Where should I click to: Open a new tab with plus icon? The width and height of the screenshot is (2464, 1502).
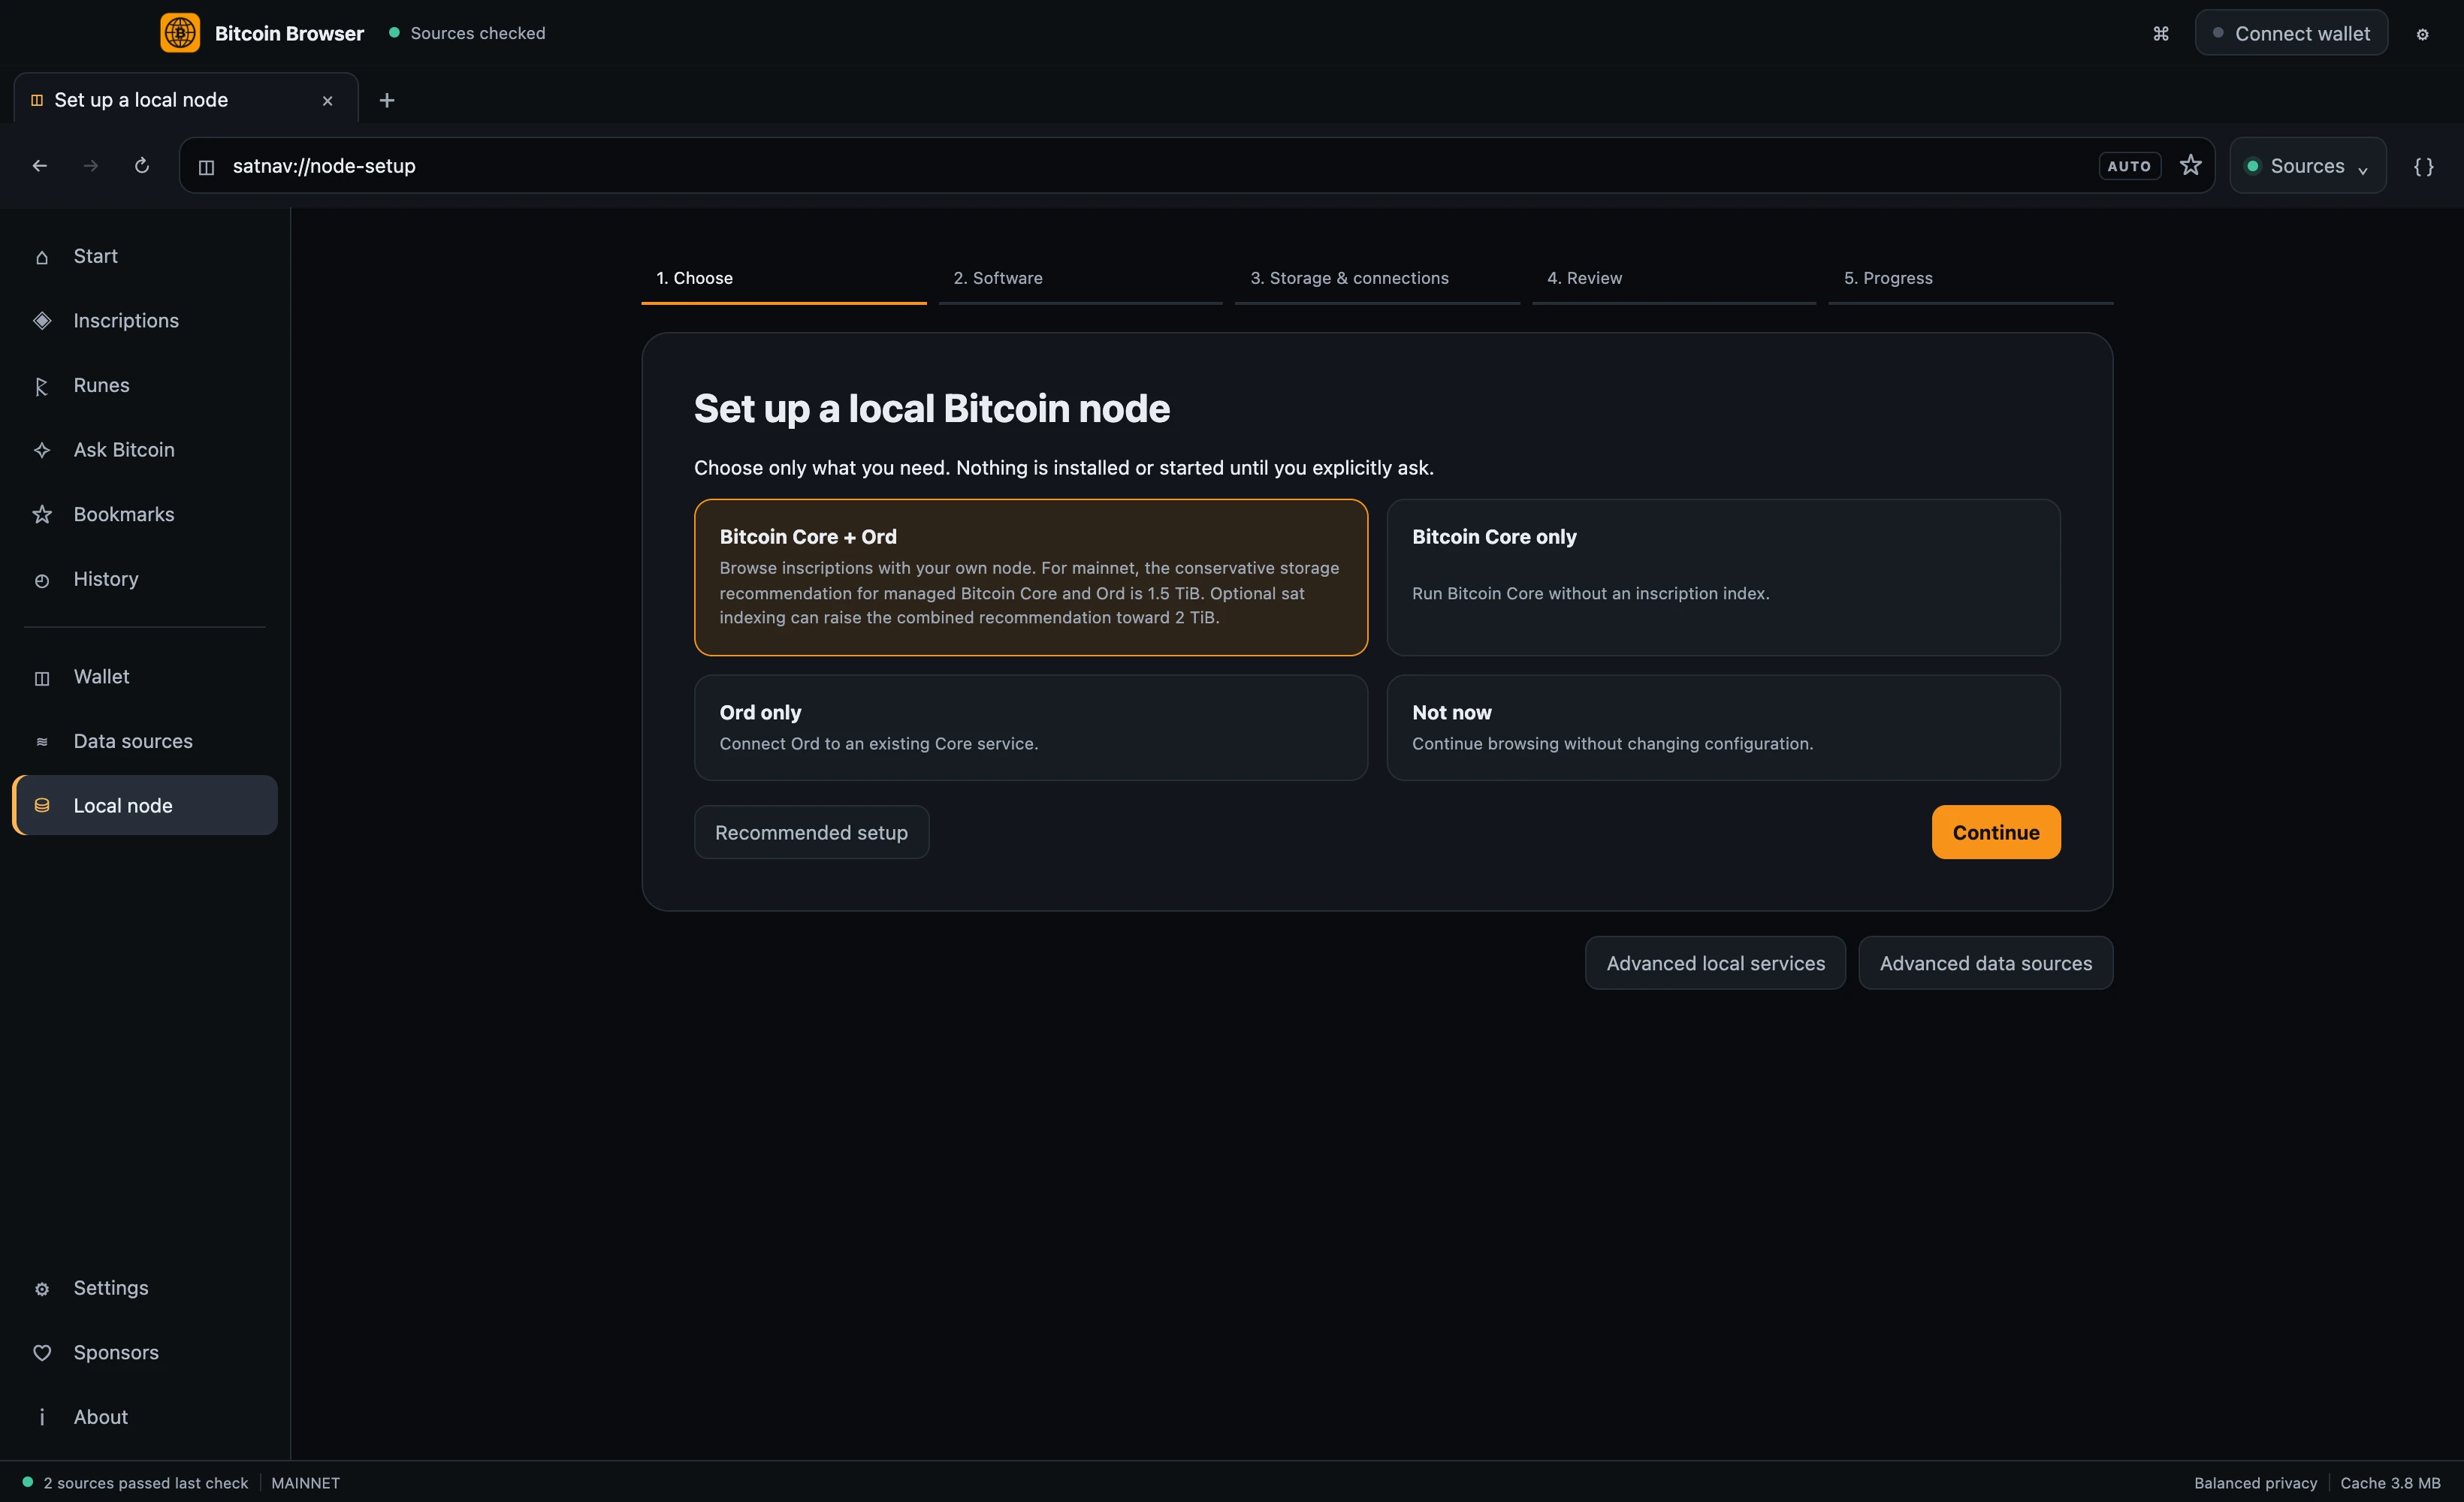[x=387, y=100]
